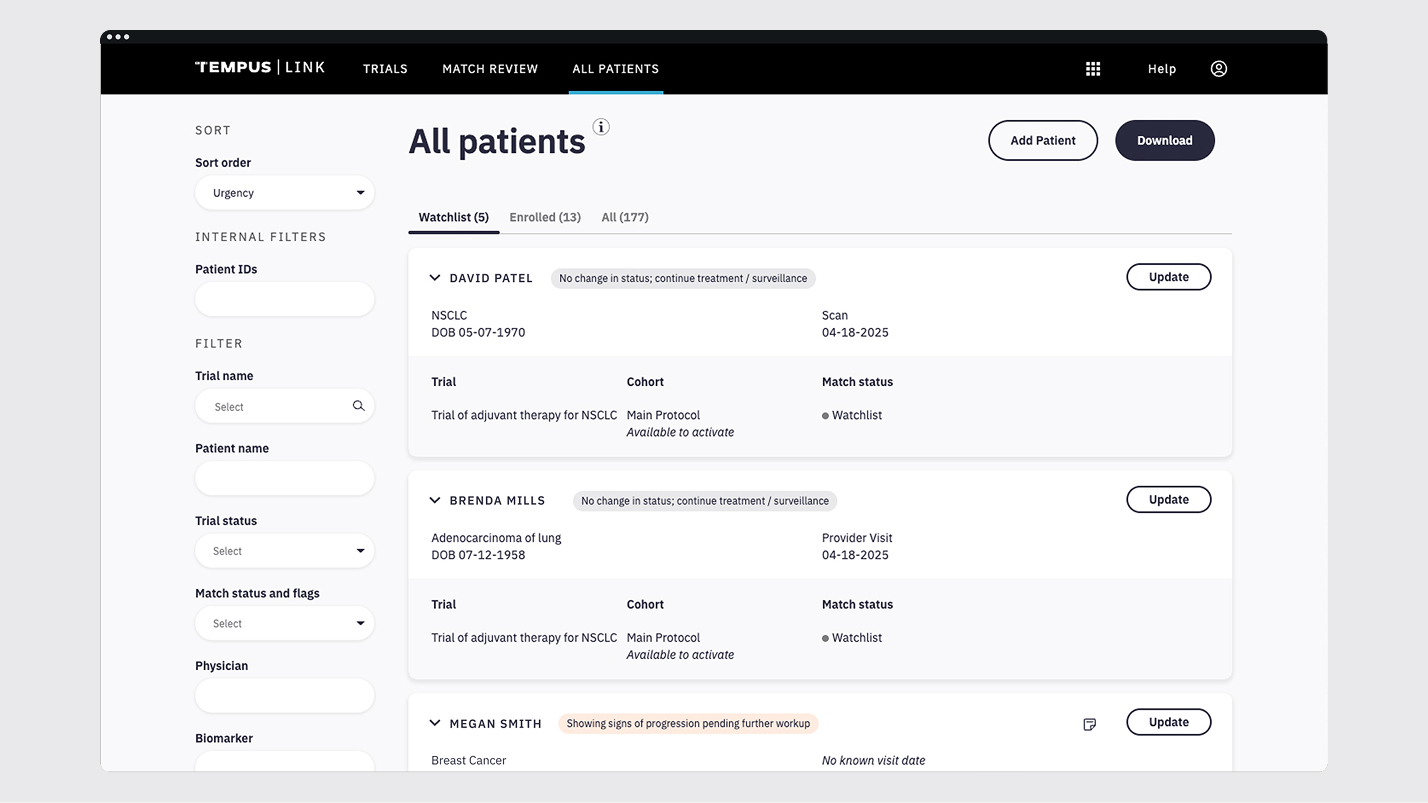Viewport: 1428px width, 803px height.
Task: Focus the Patient IDs input field
Action: pos(285,299)
